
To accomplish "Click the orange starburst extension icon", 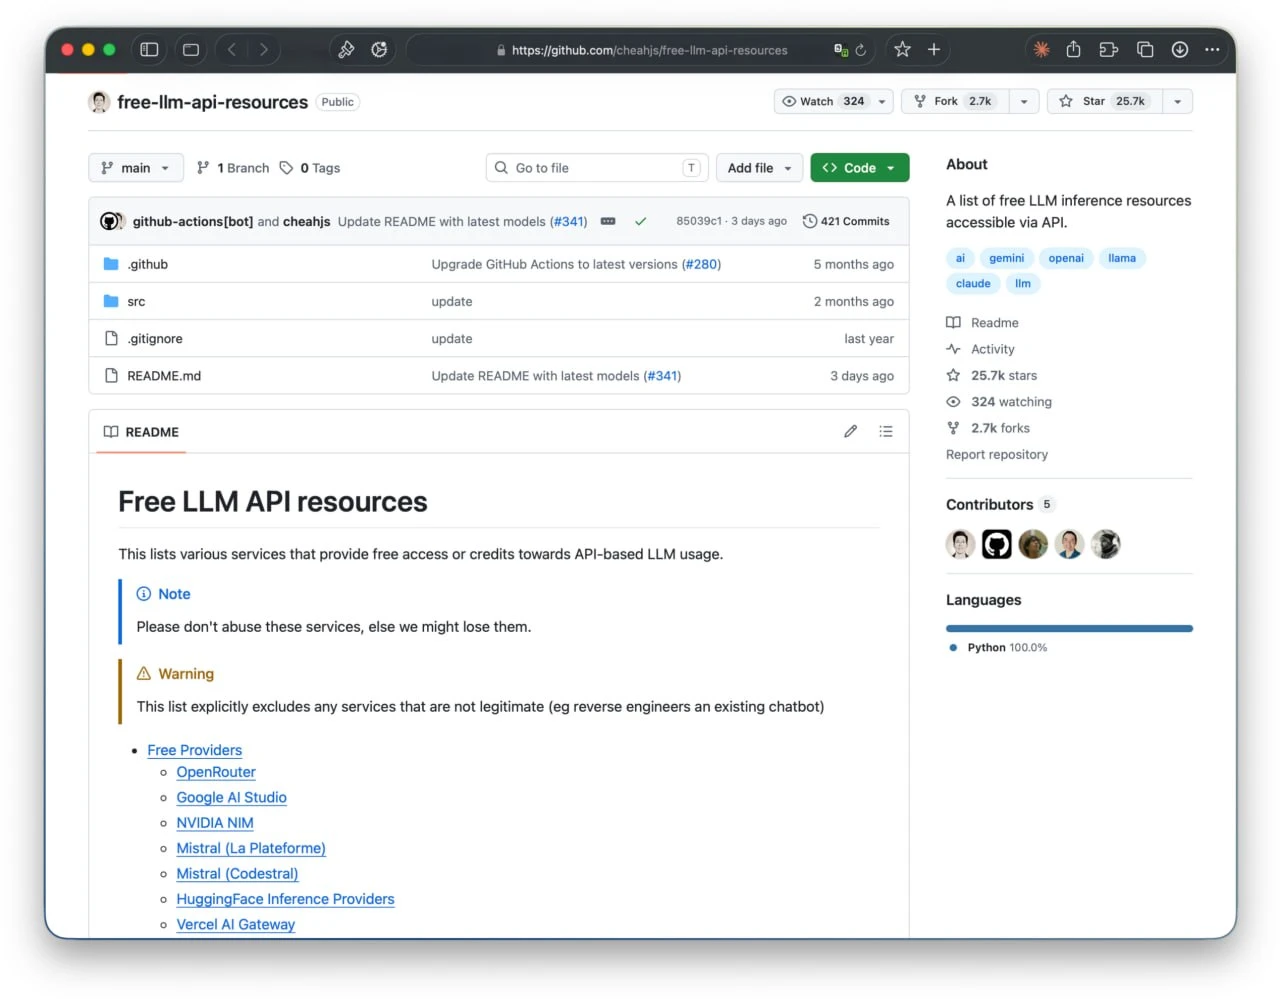I will point(1042,49).
